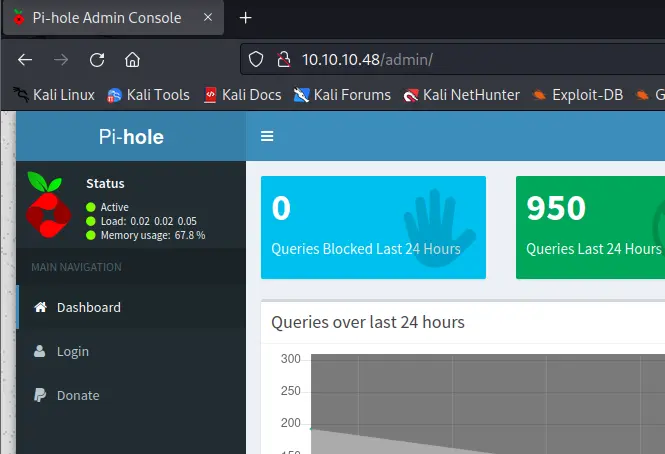Click the "Status" heading in the sidebar
This screenshot has height=454, width=665.
tap(105, 183)
